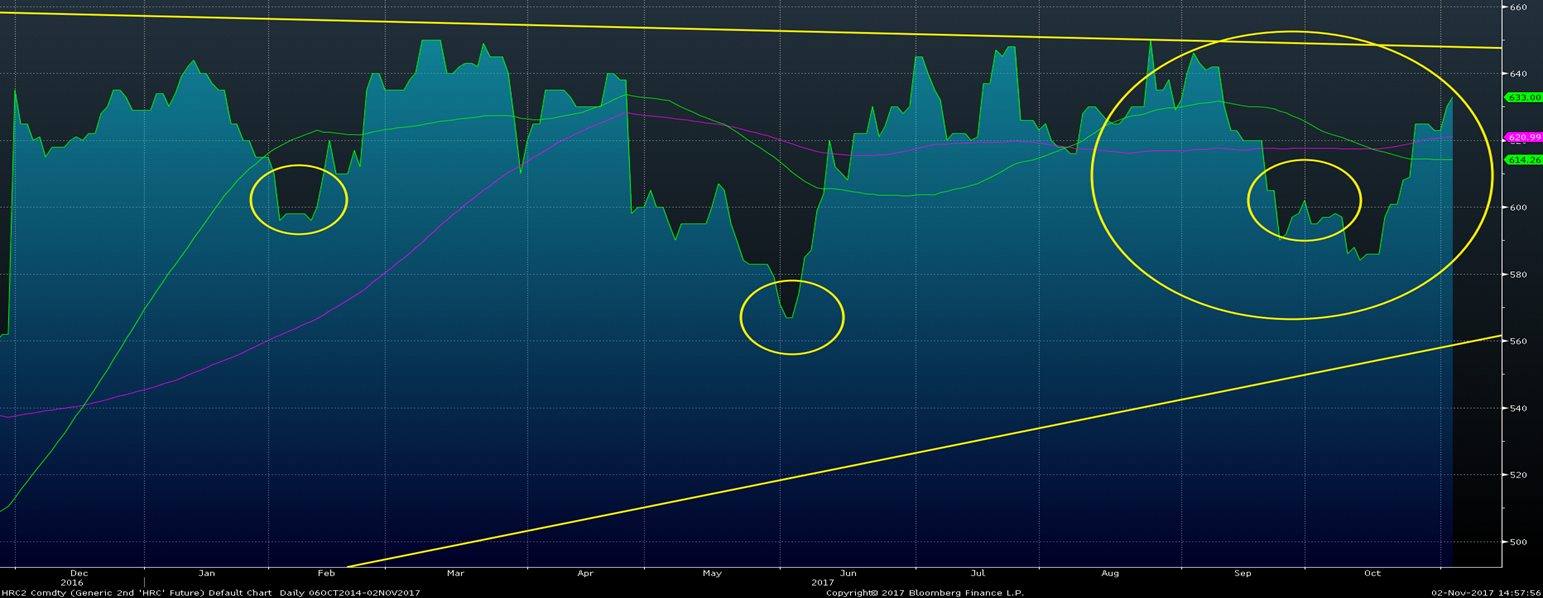The height and width of the screenshot is (598, 1543).
Task: Click the Bloomberg Finance copyright text
Action: 925,593
